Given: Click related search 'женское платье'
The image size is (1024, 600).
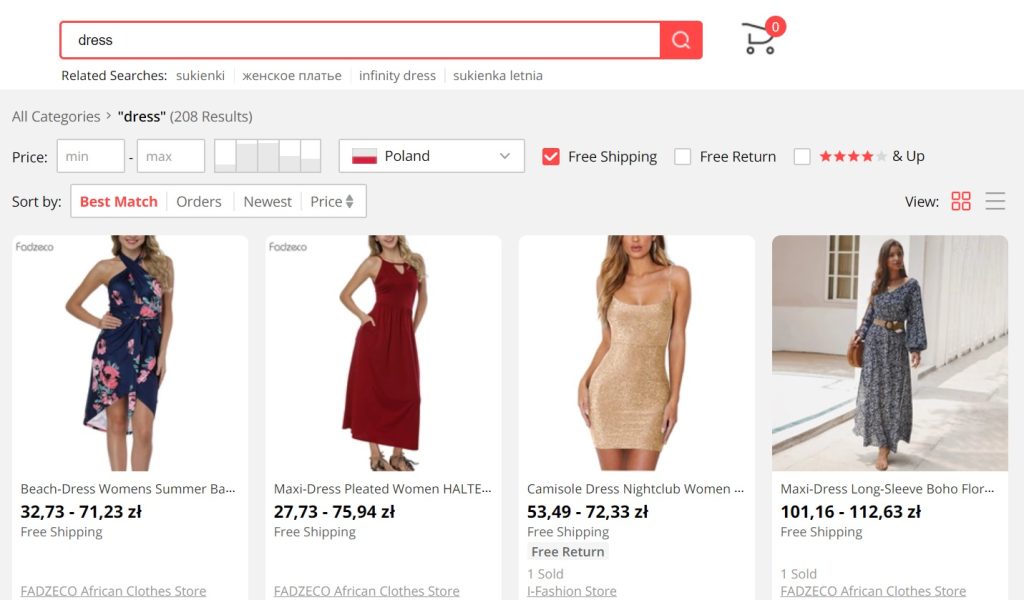Looking at the screenshot, I should 292,76.
